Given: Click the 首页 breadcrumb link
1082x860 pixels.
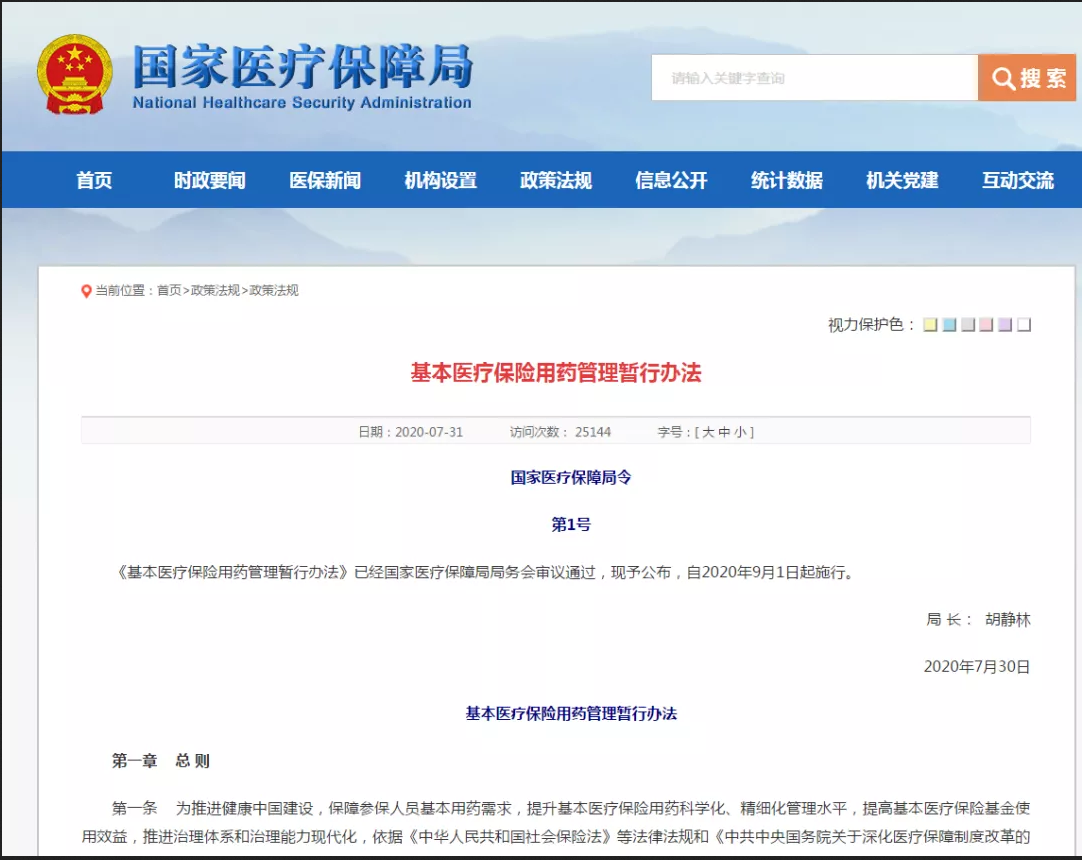Looking at the screenshot, I should [x=169, y=291].
